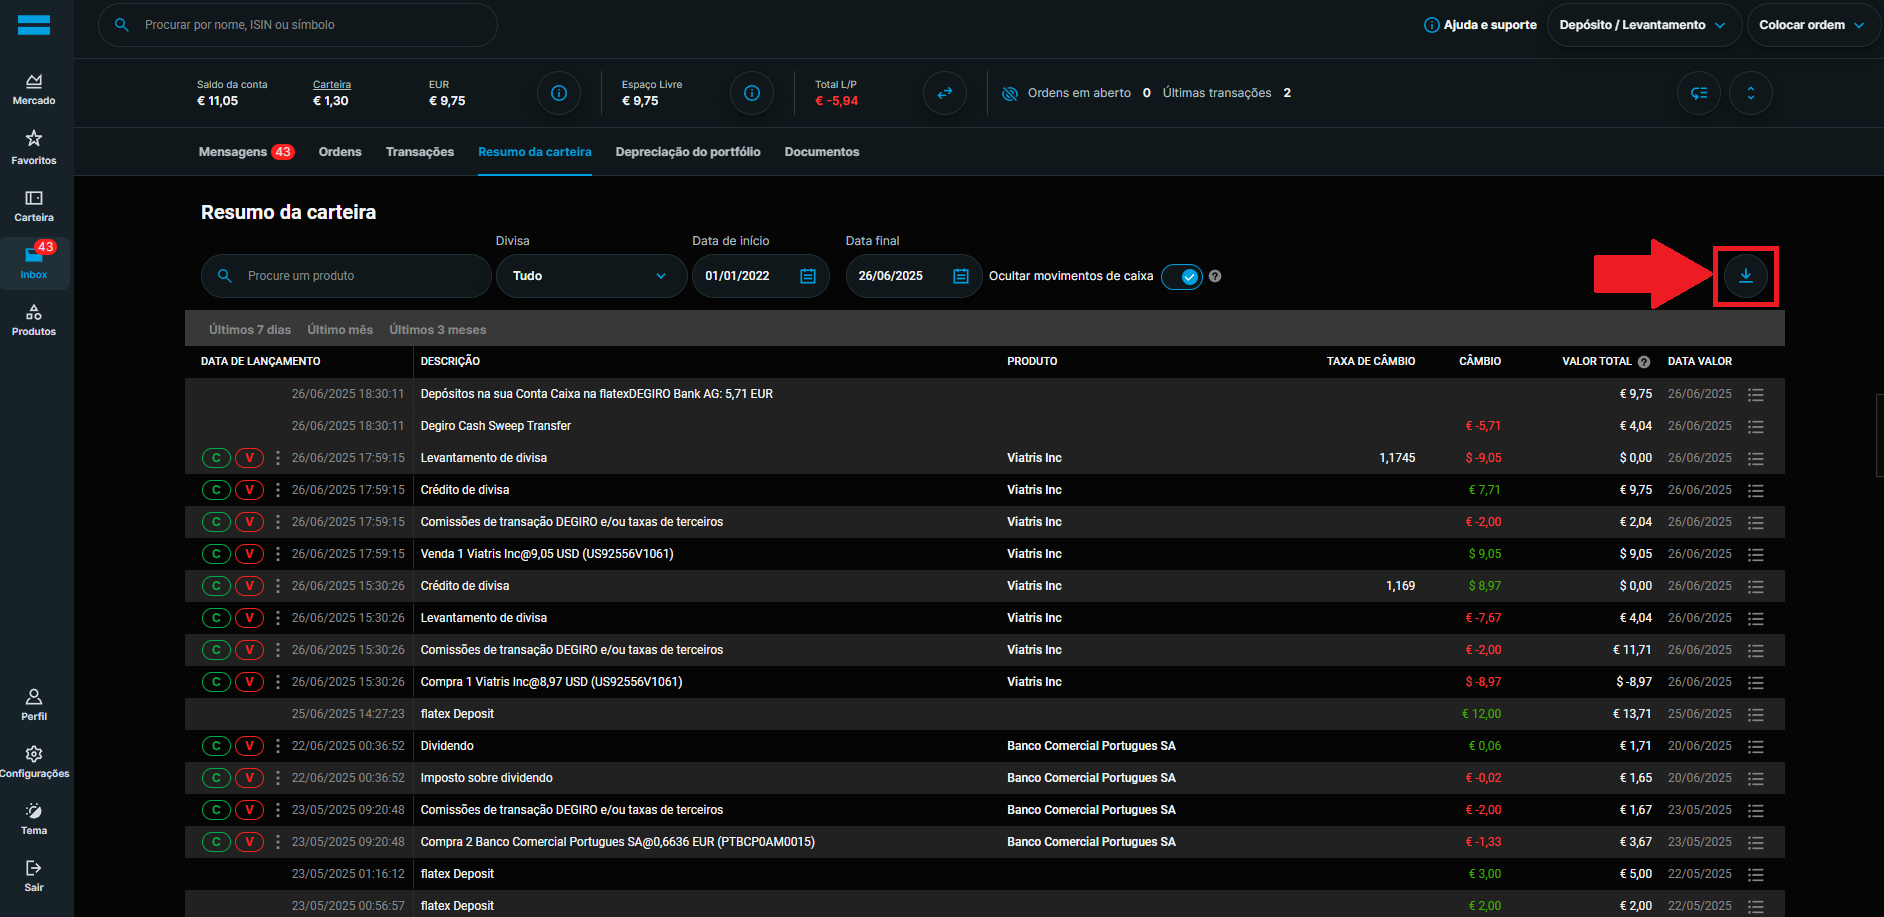Click the swap arrows beside Total L/P
This screenshot has width=1884, height=917.
[x=945, y=93]
